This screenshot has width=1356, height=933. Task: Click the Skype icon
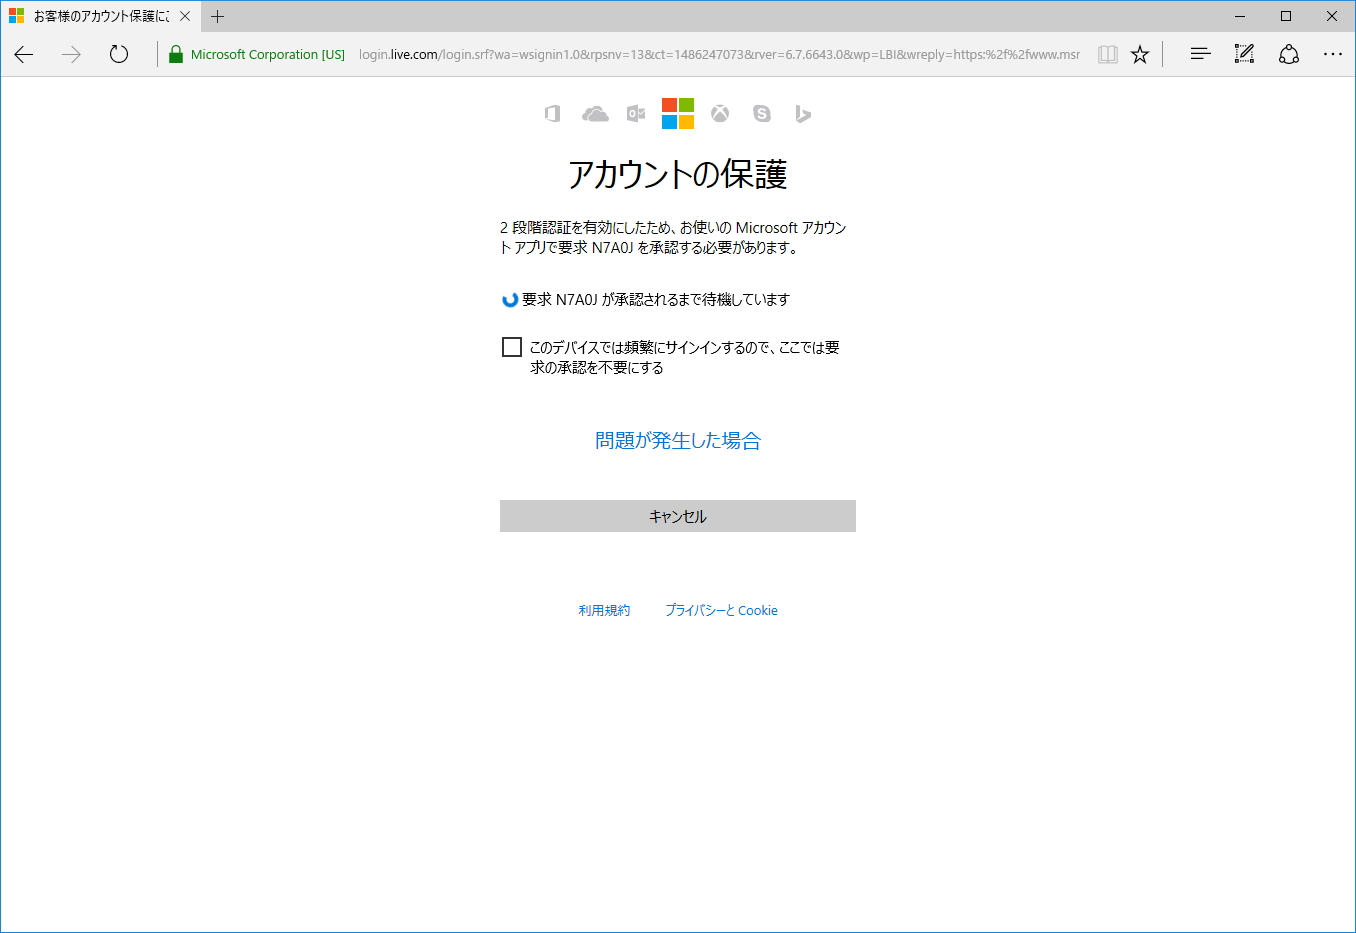click(762, 113)
